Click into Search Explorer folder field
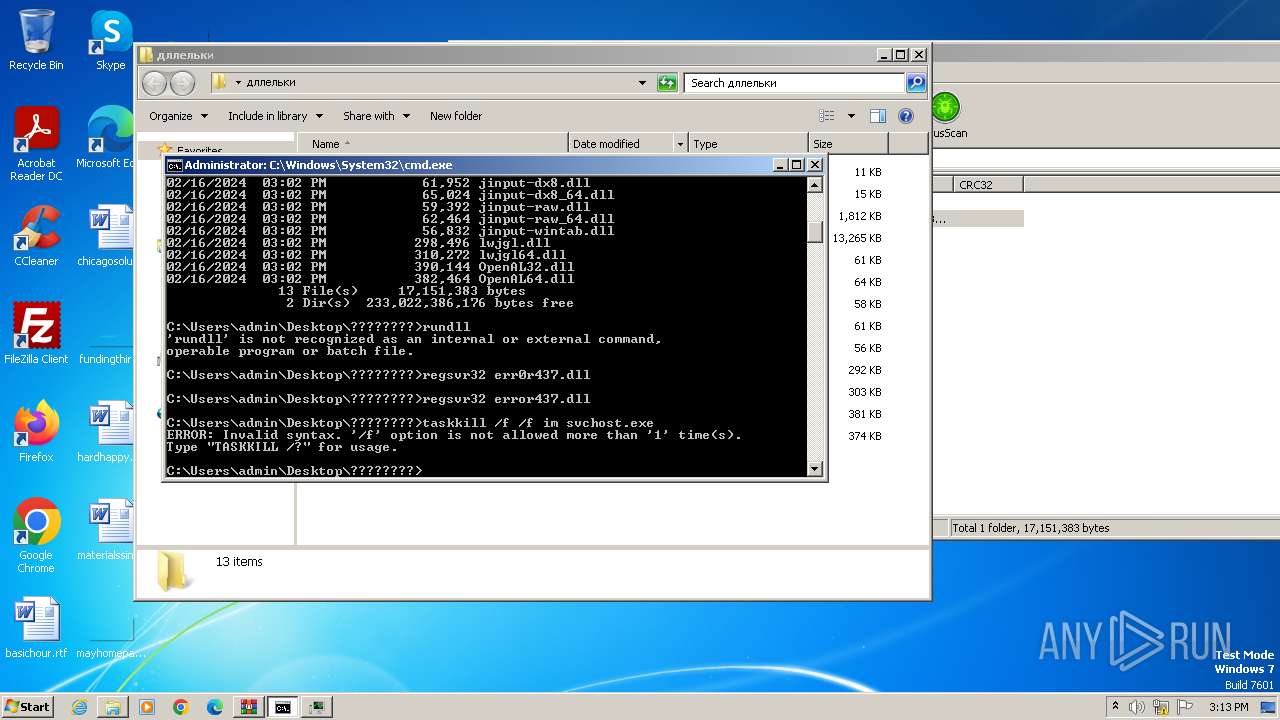The image size is (1280, 720). click(795, 83)
